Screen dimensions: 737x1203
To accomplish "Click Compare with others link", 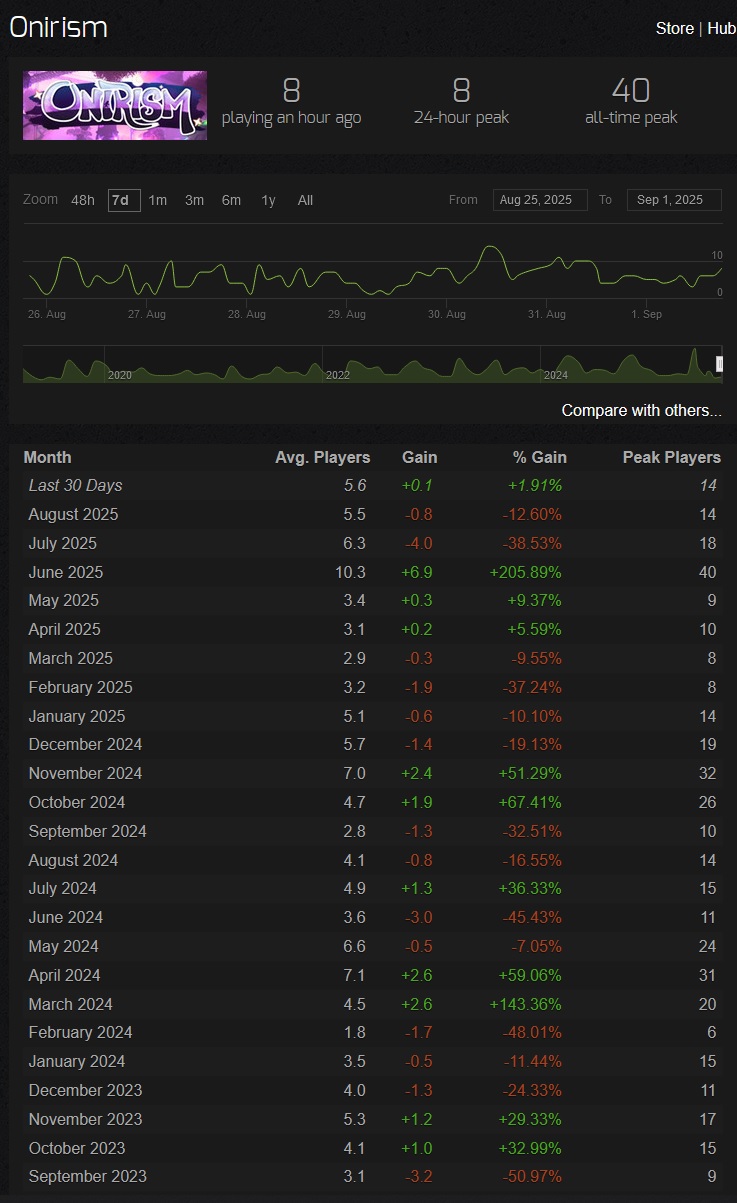I will [x=641, y=410].
